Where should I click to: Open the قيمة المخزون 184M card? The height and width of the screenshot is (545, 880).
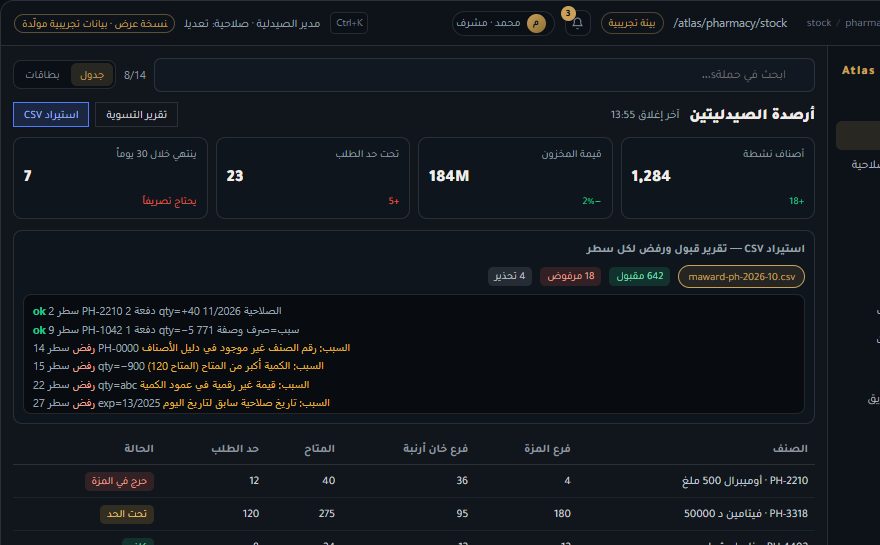[515, 178]
